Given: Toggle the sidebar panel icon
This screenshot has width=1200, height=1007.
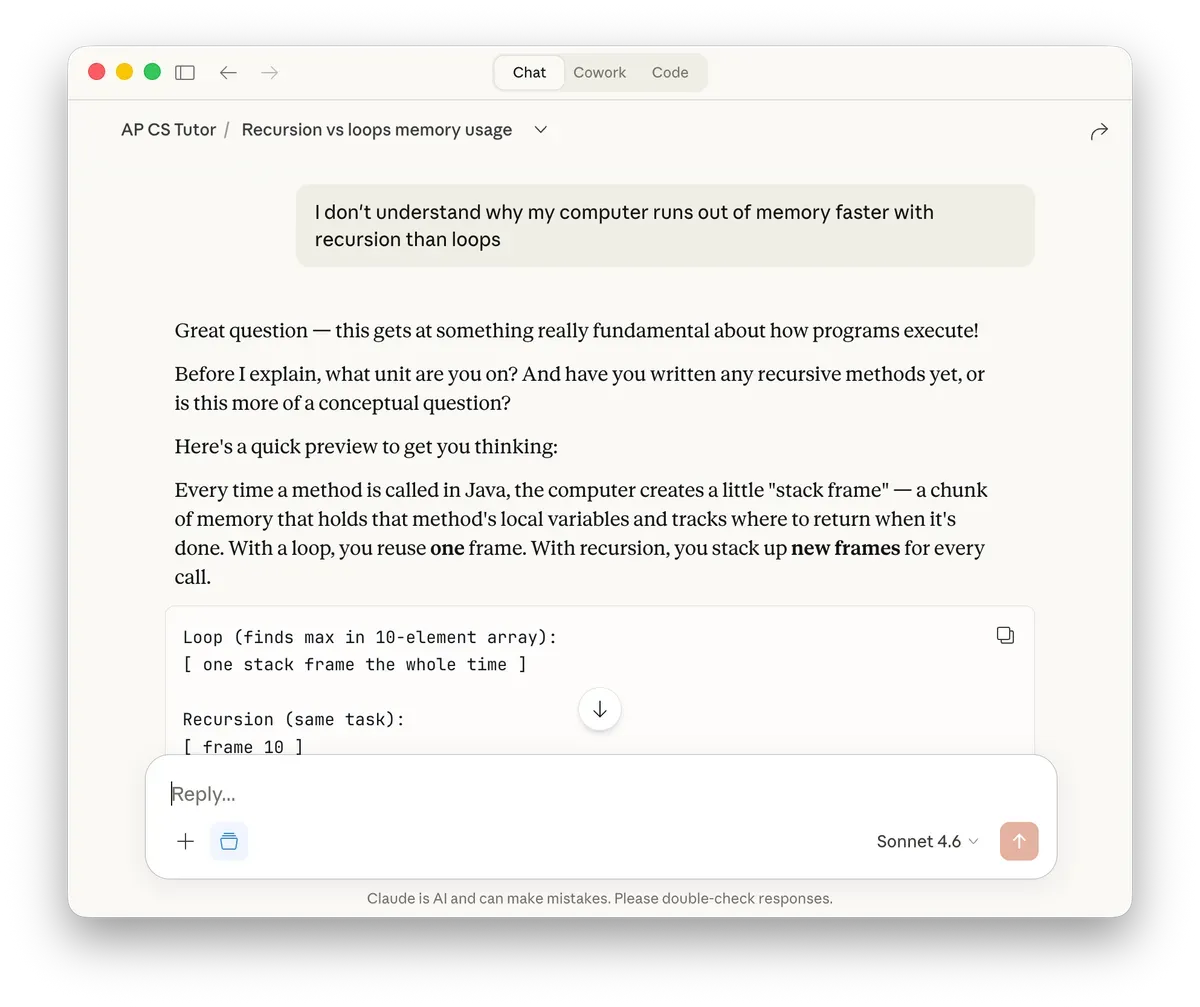Looking at the screenshot, I should (x=185, y=72).
